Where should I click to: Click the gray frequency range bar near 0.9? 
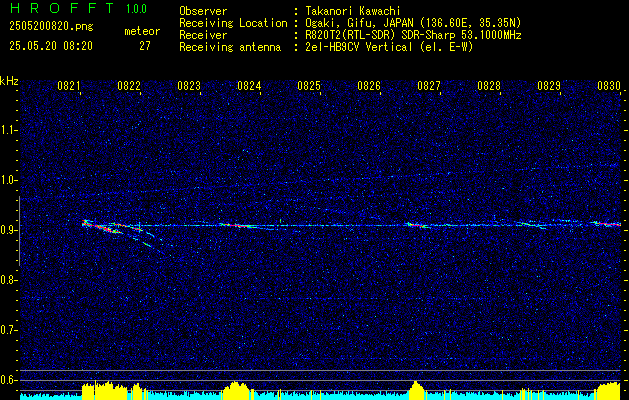19,231
